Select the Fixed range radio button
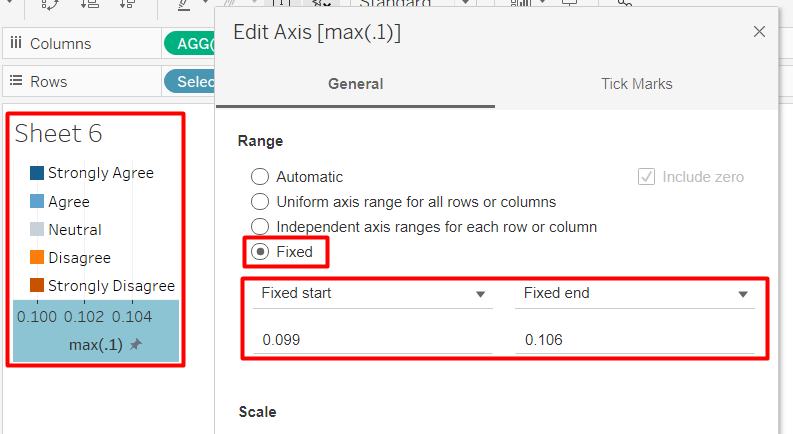Viewport: 793px width, 434px height. point(260,251)
